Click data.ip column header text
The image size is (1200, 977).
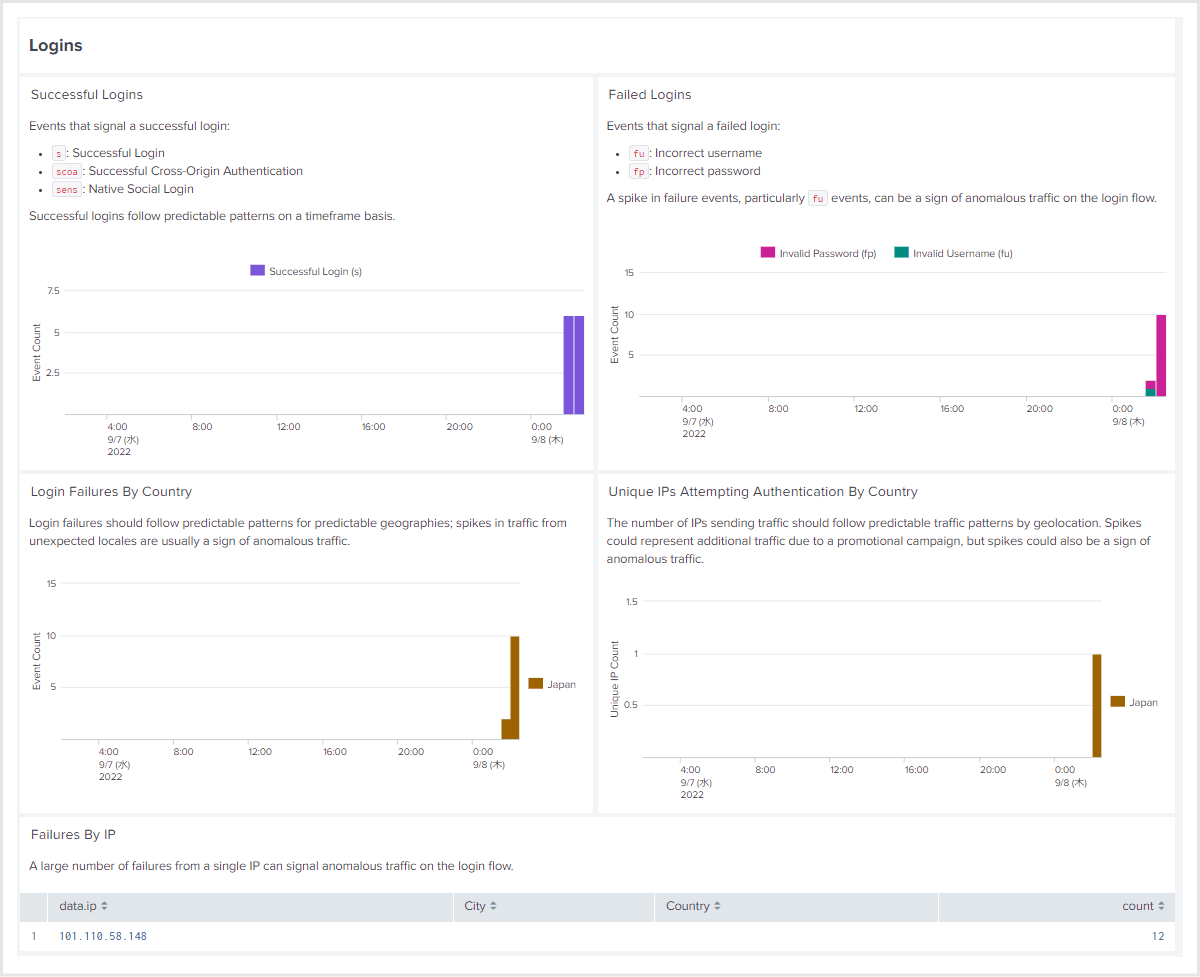(78, 906)
